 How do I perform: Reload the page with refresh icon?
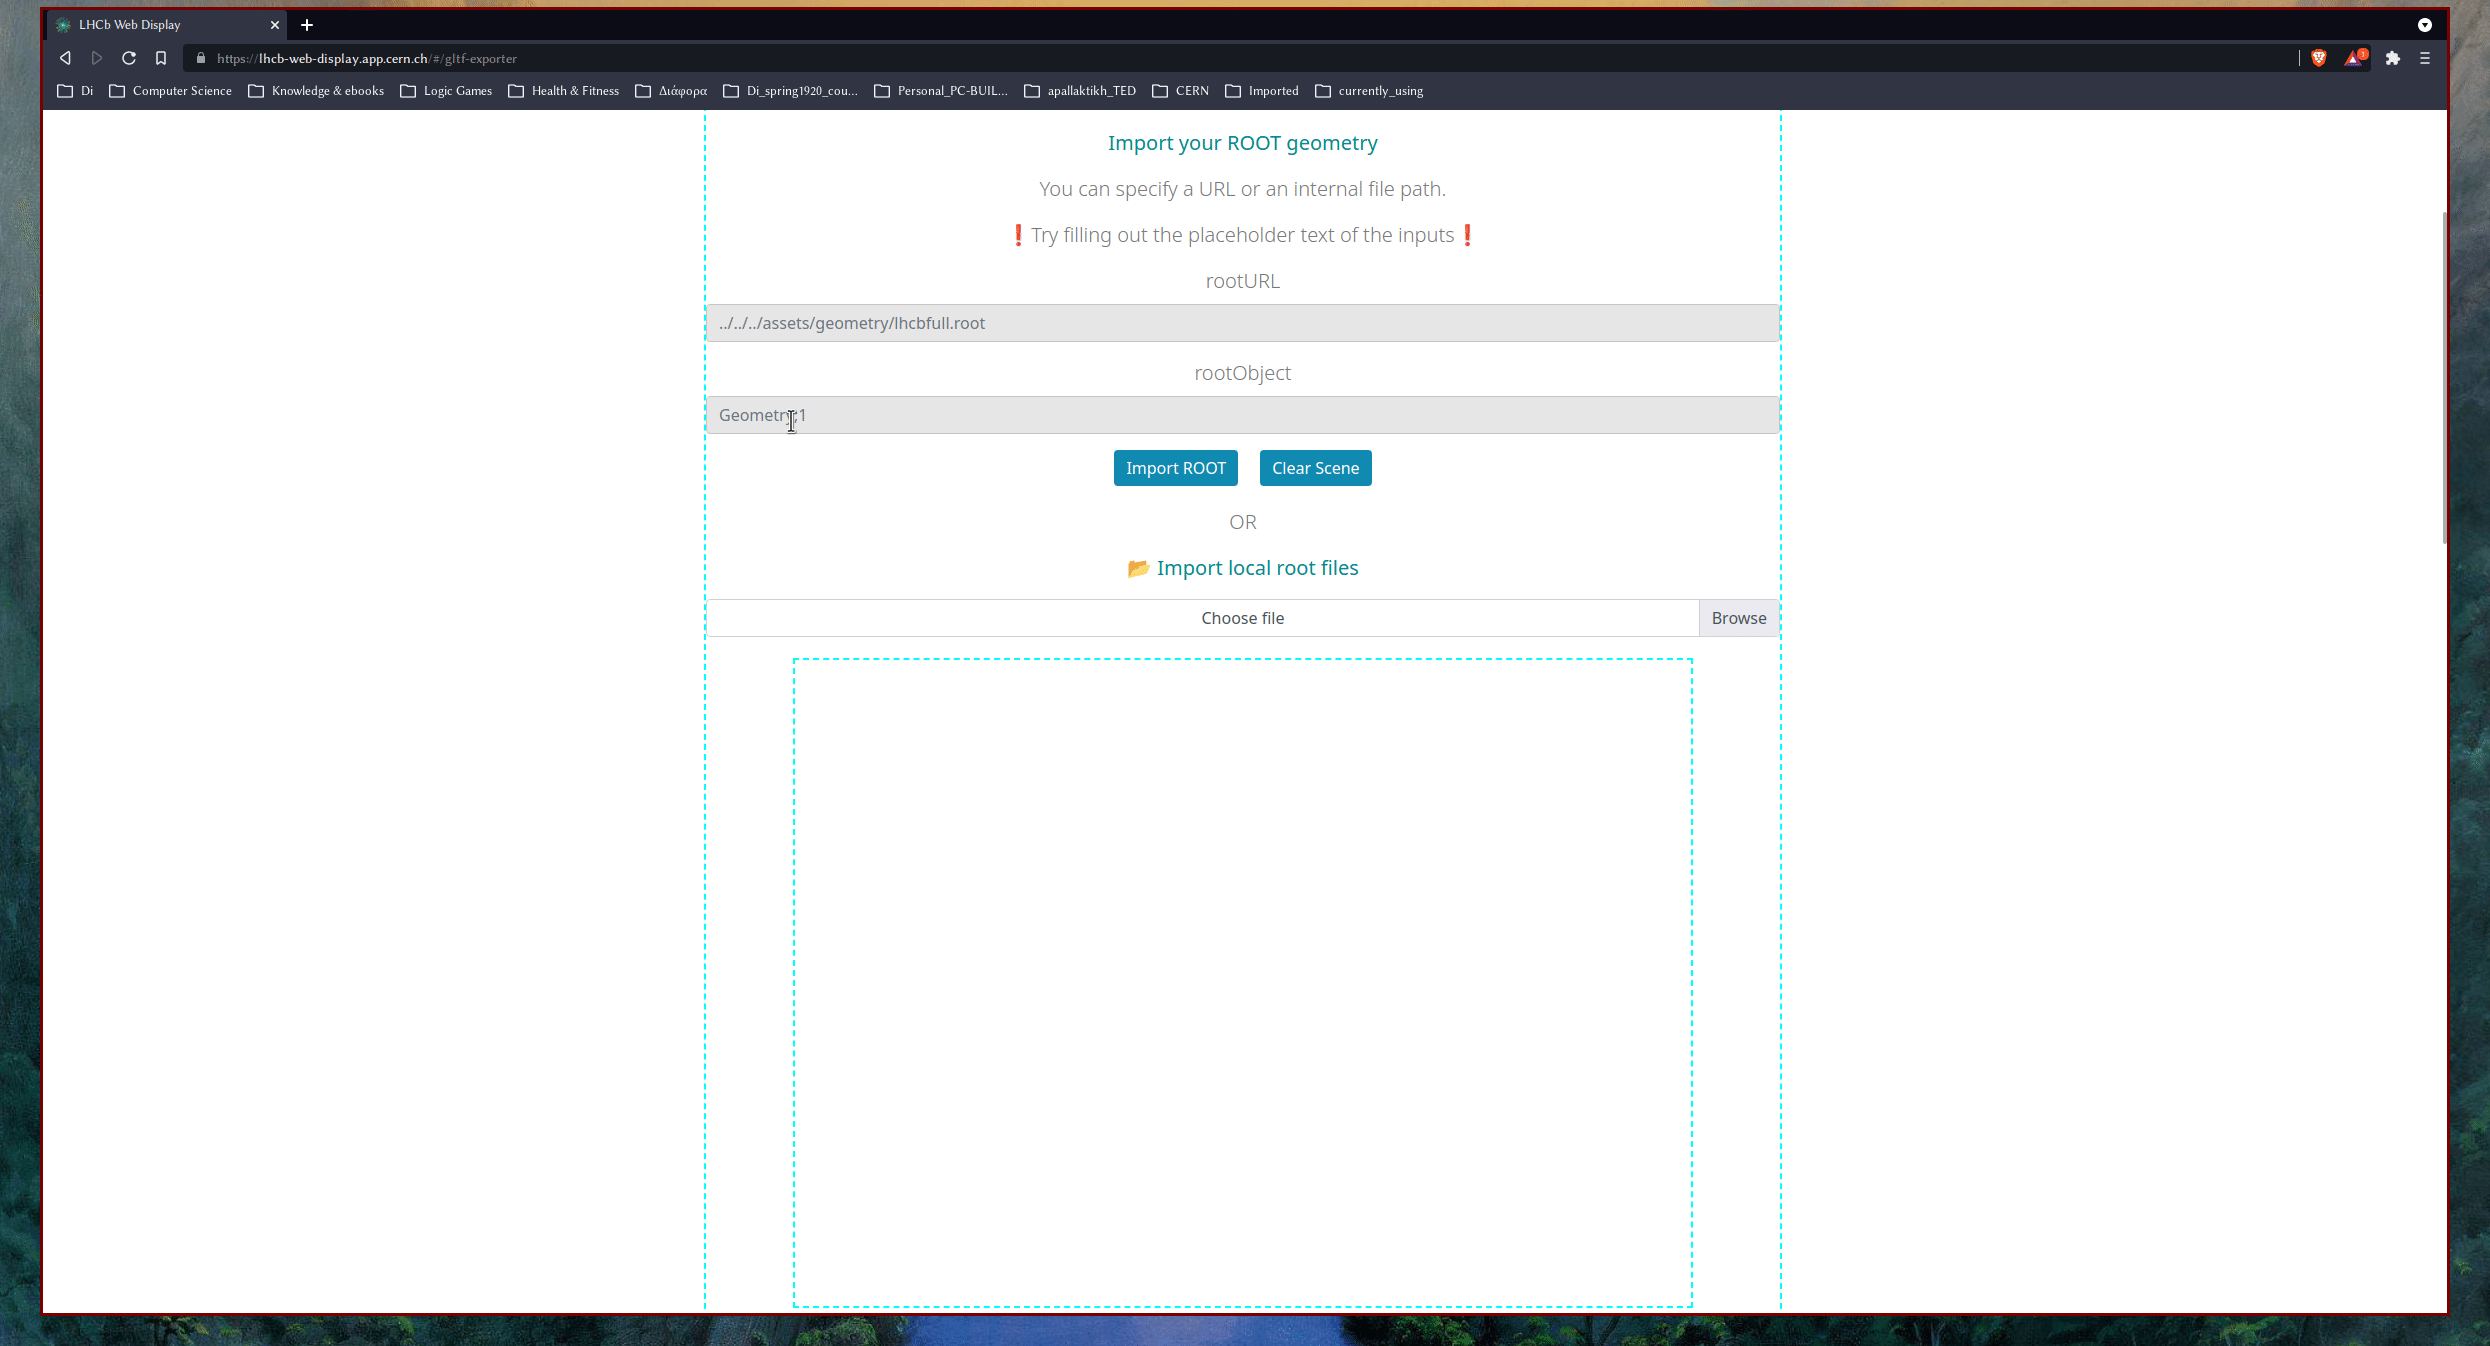click(x=129, y=58)
